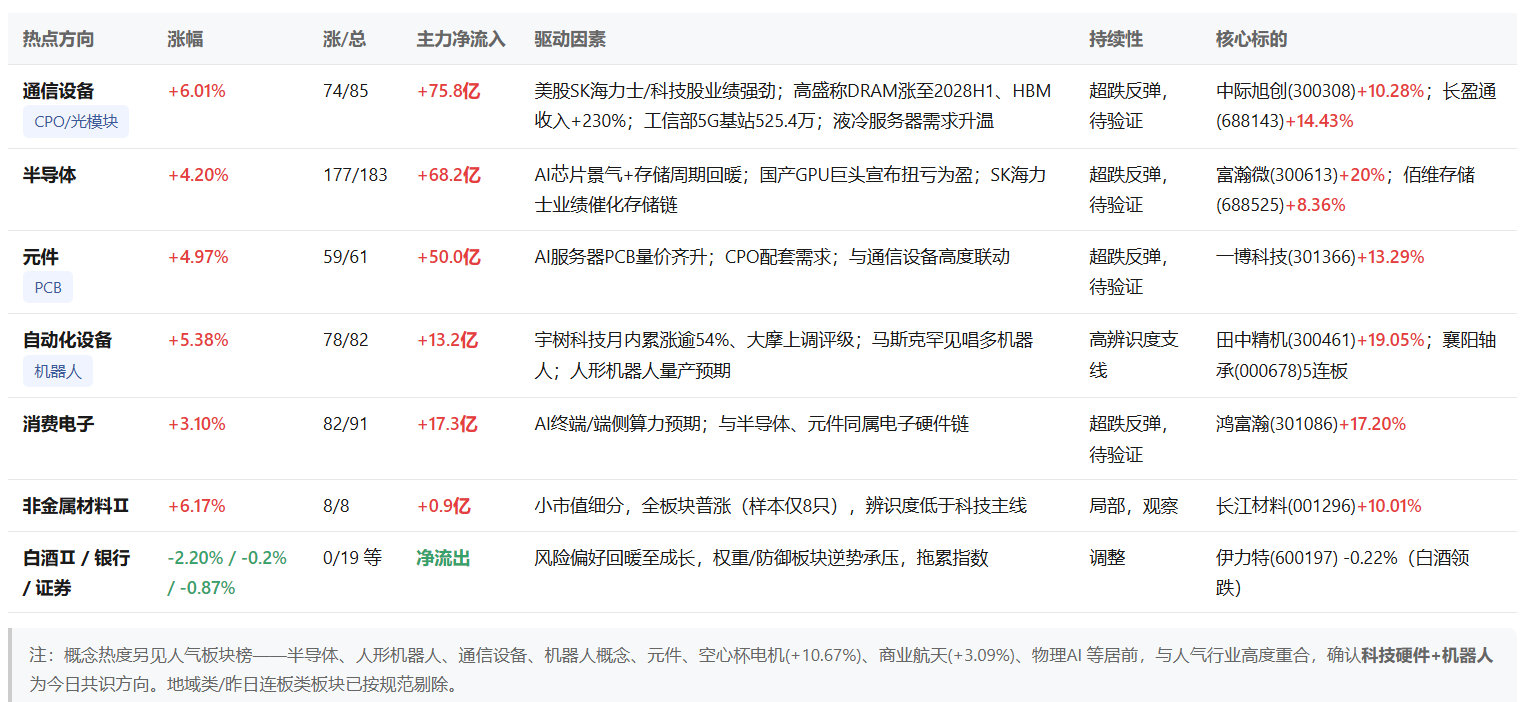Click the +6.01% gain value
Screen dimensions: 1536x702
coord(196,91)
